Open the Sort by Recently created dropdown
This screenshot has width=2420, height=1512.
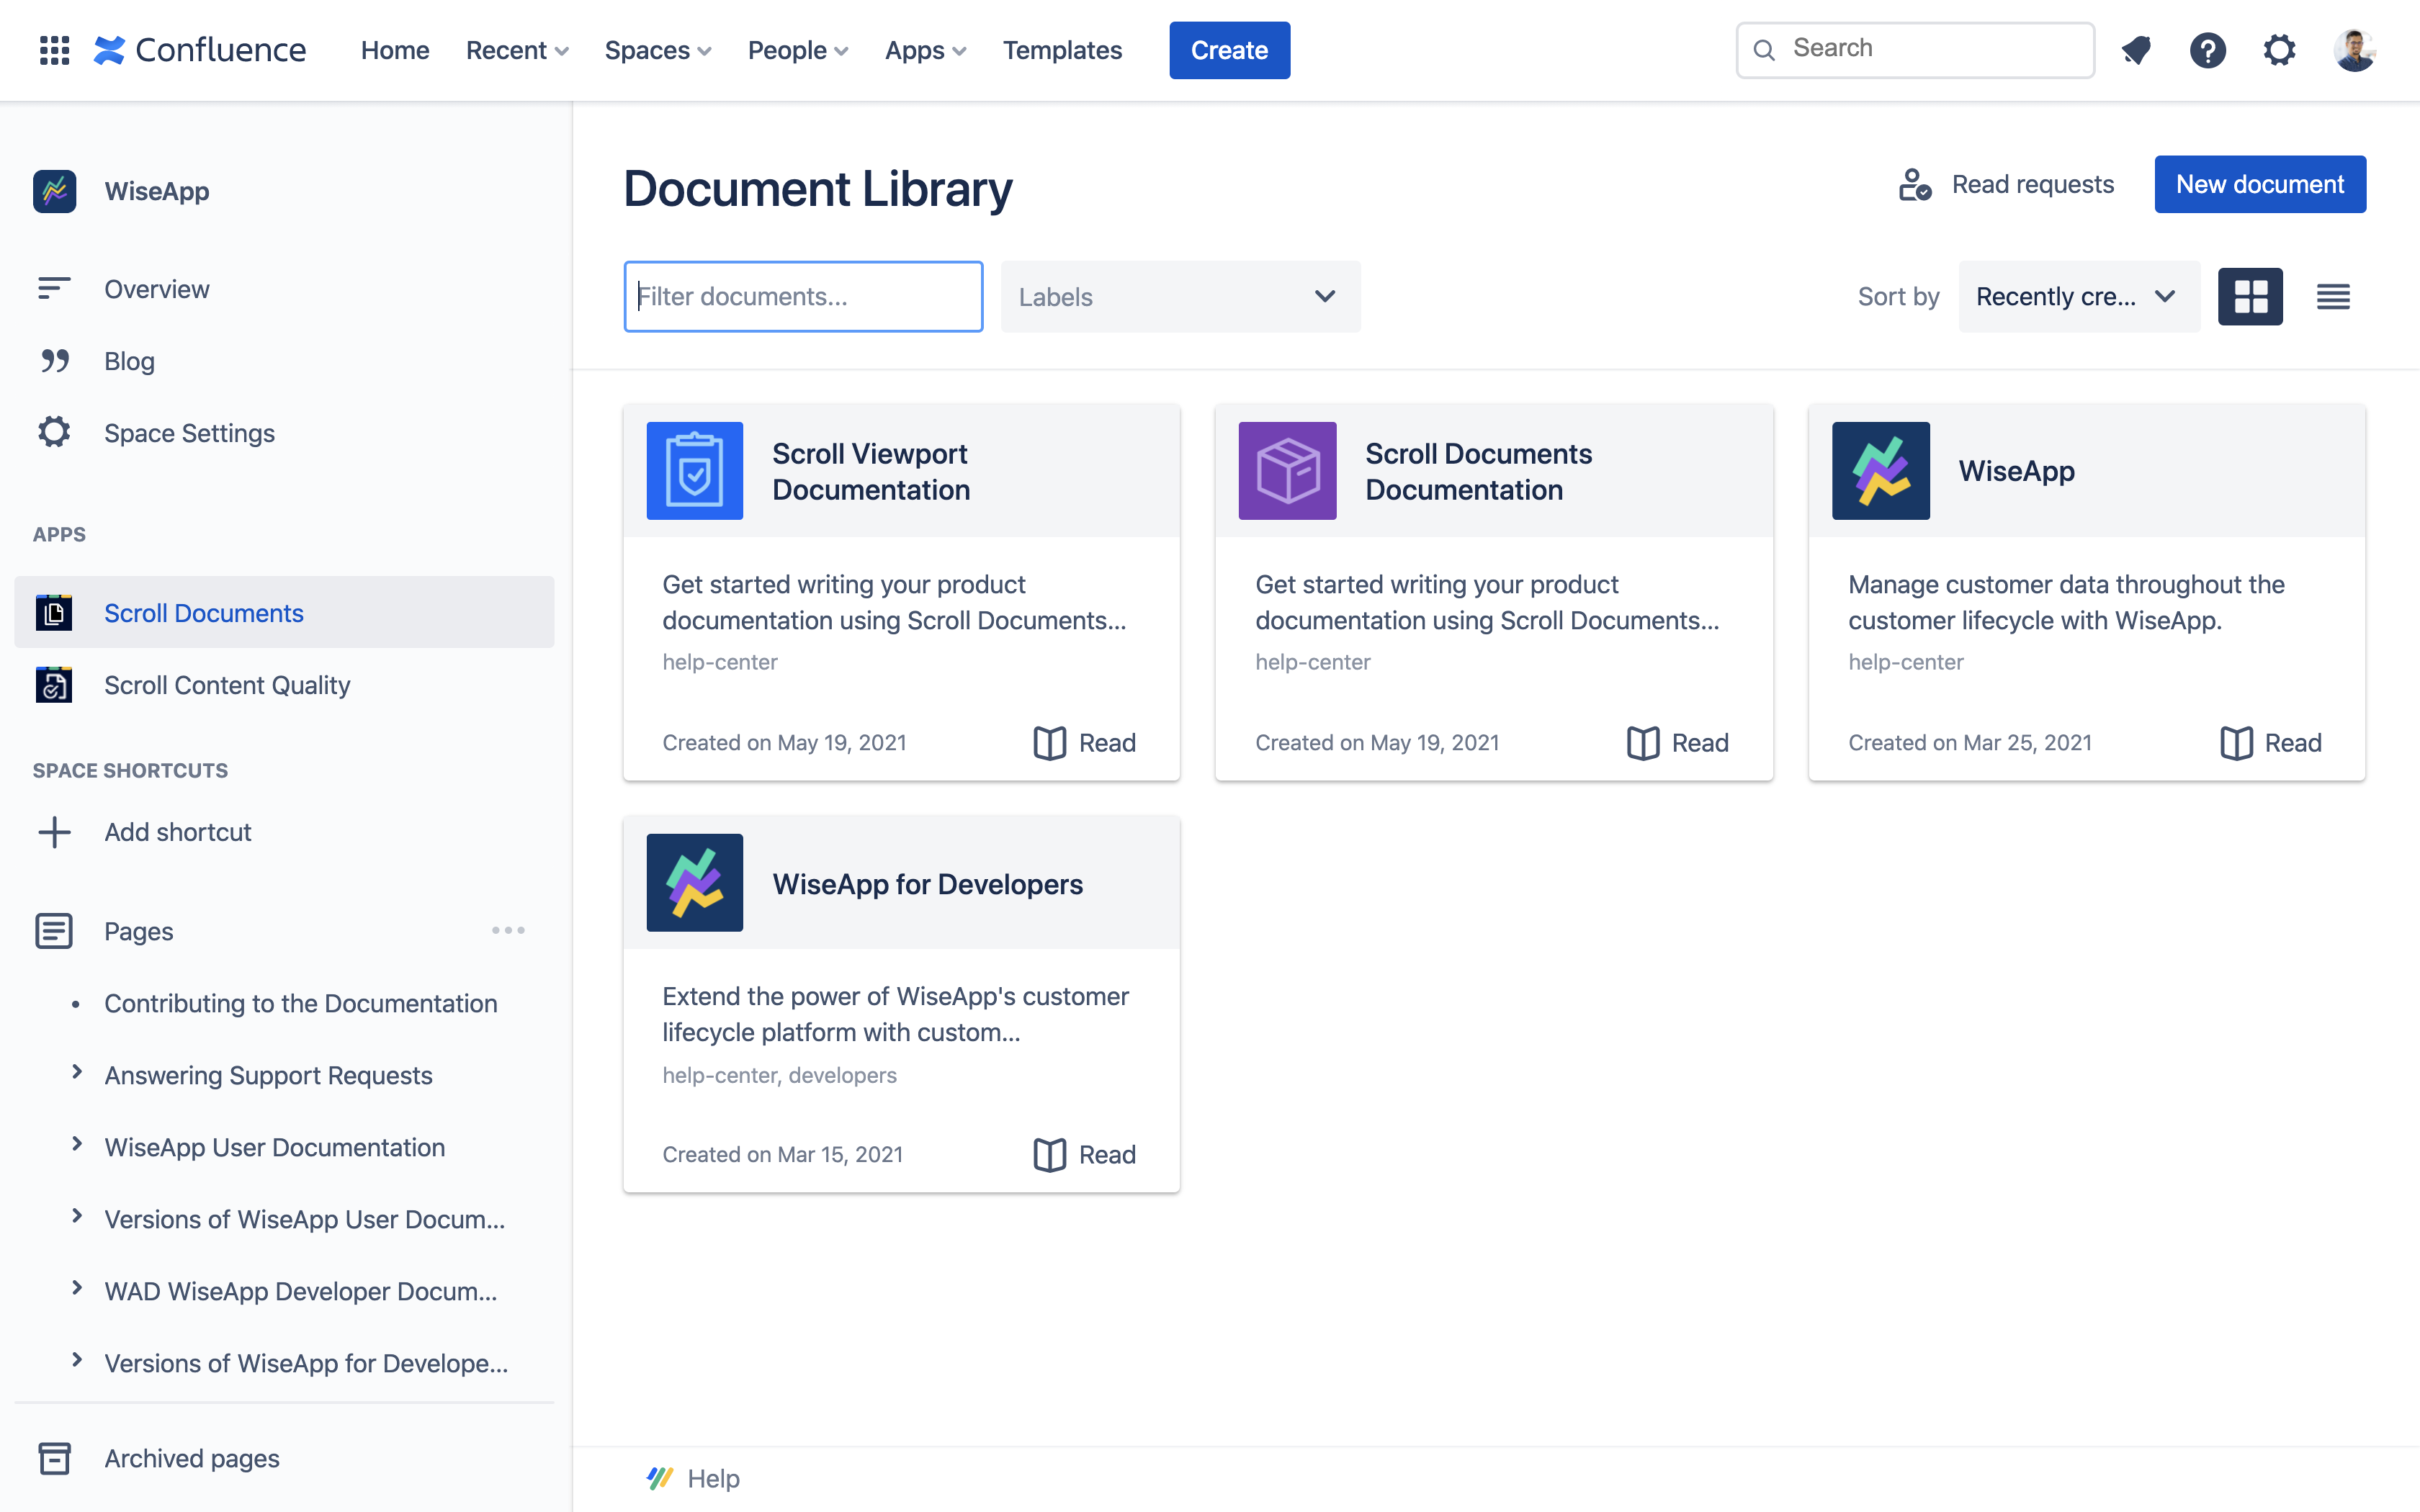2078,296
